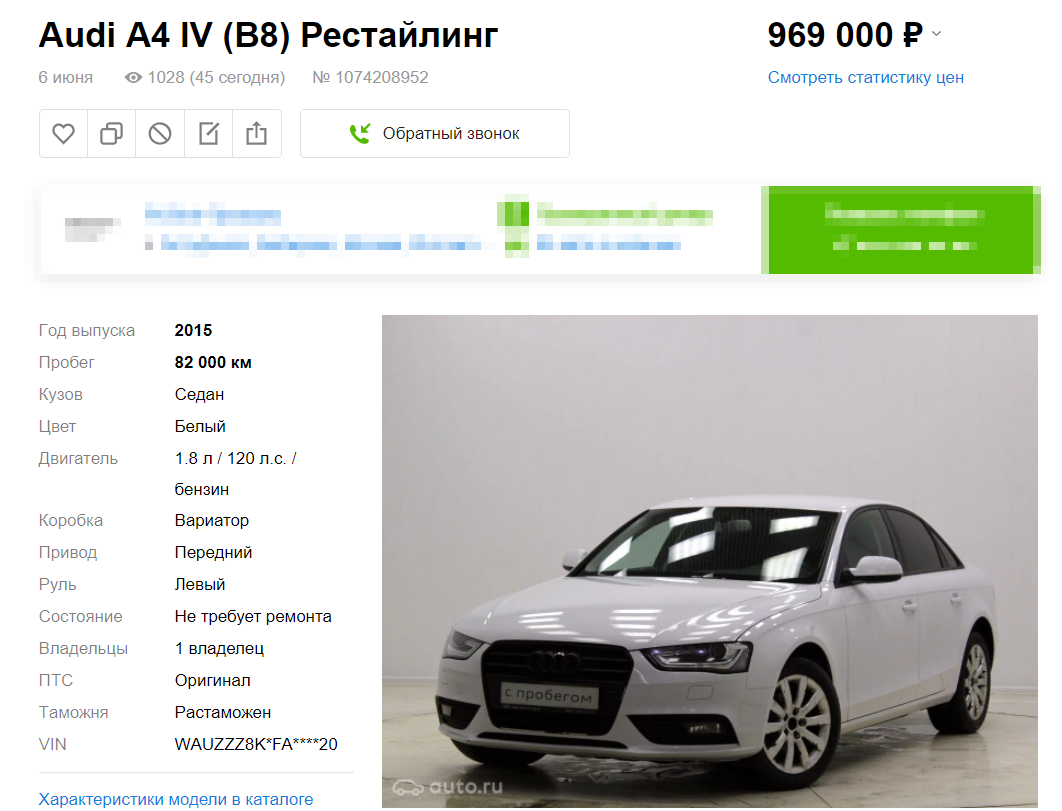
Task: Open 'Смотреть статистику цен' link
Action: 865,77
